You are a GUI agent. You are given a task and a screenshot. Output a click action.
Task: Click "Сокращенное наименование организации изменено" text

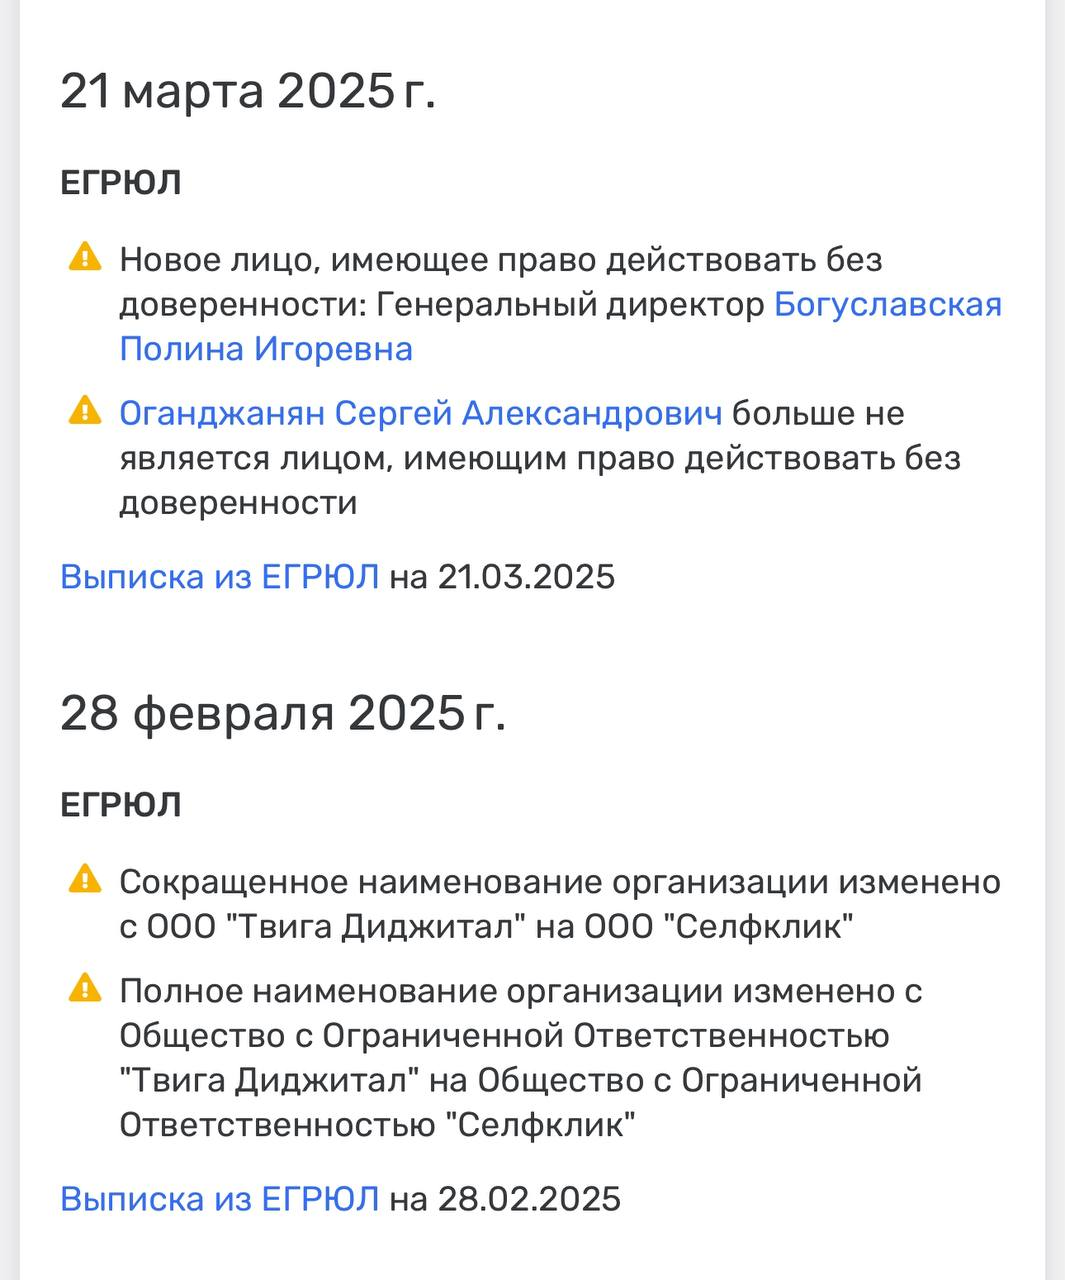pos(560,882)
